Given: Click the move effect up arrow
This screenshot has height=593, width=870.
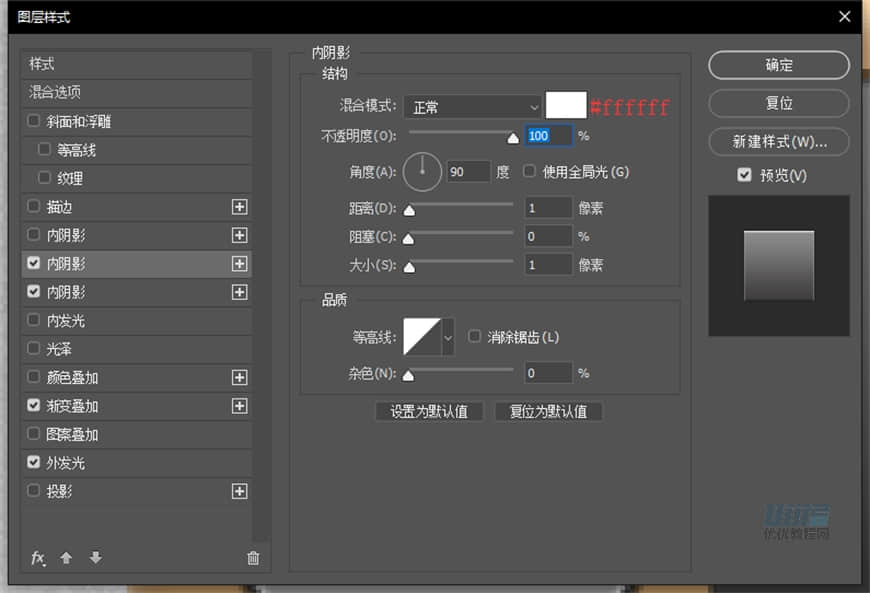Looking at the screenshot, I should [x=67, y=558].
